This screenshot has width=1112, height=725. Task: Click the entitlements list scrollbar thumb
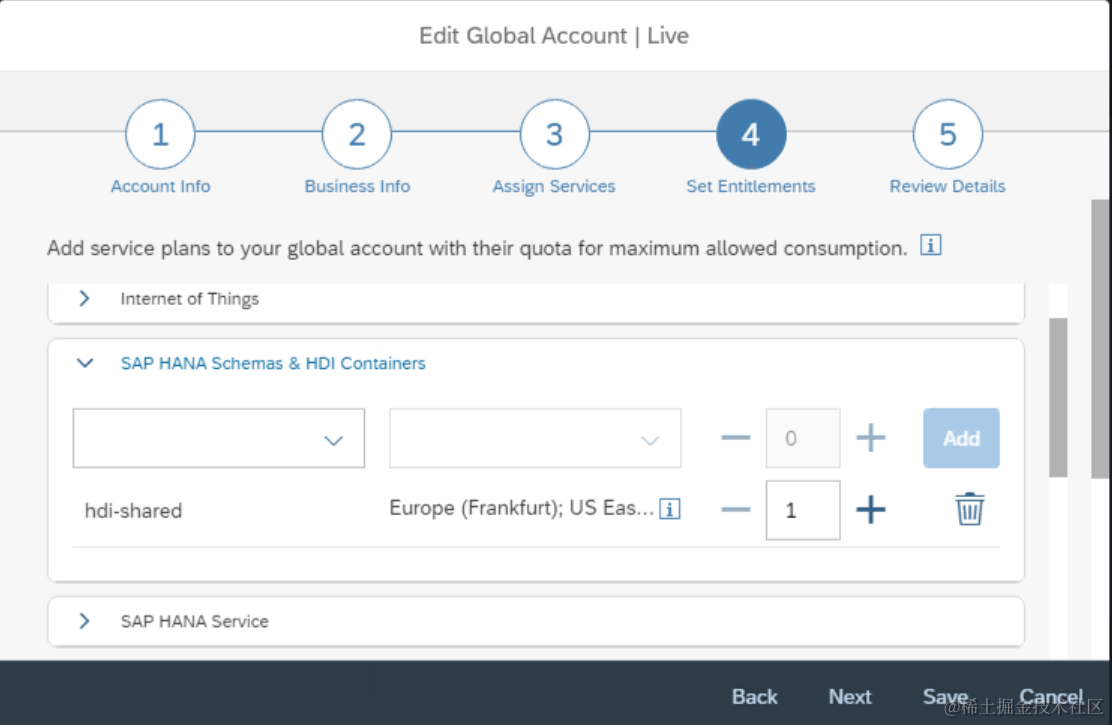tap(1058, 397)
